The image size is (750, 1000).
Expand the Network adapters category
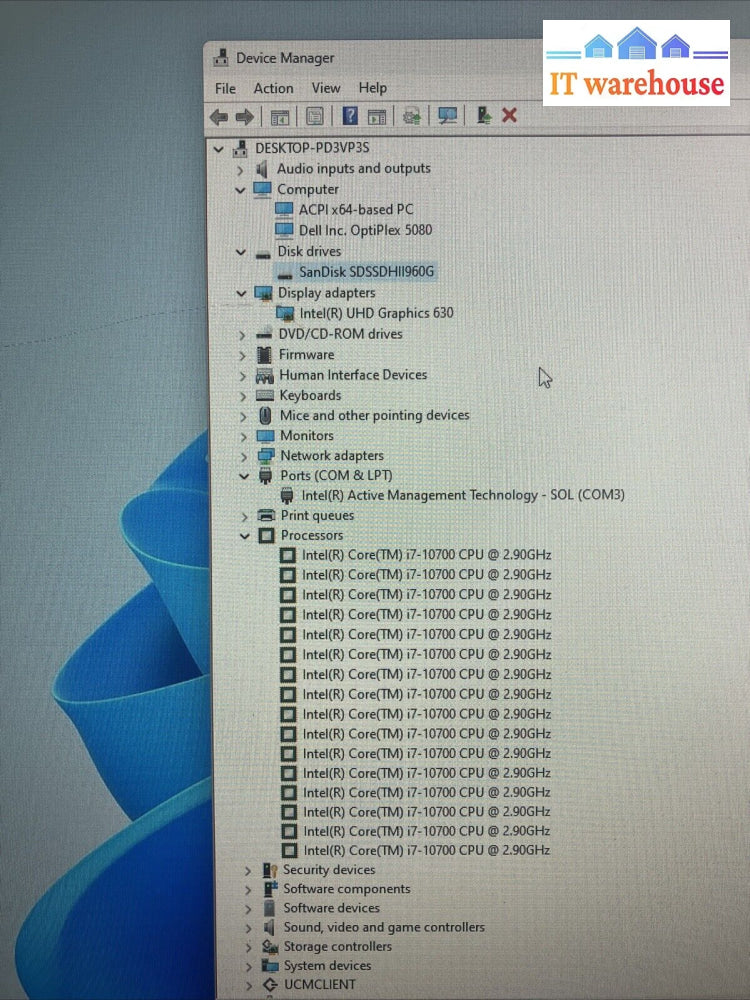243,456
